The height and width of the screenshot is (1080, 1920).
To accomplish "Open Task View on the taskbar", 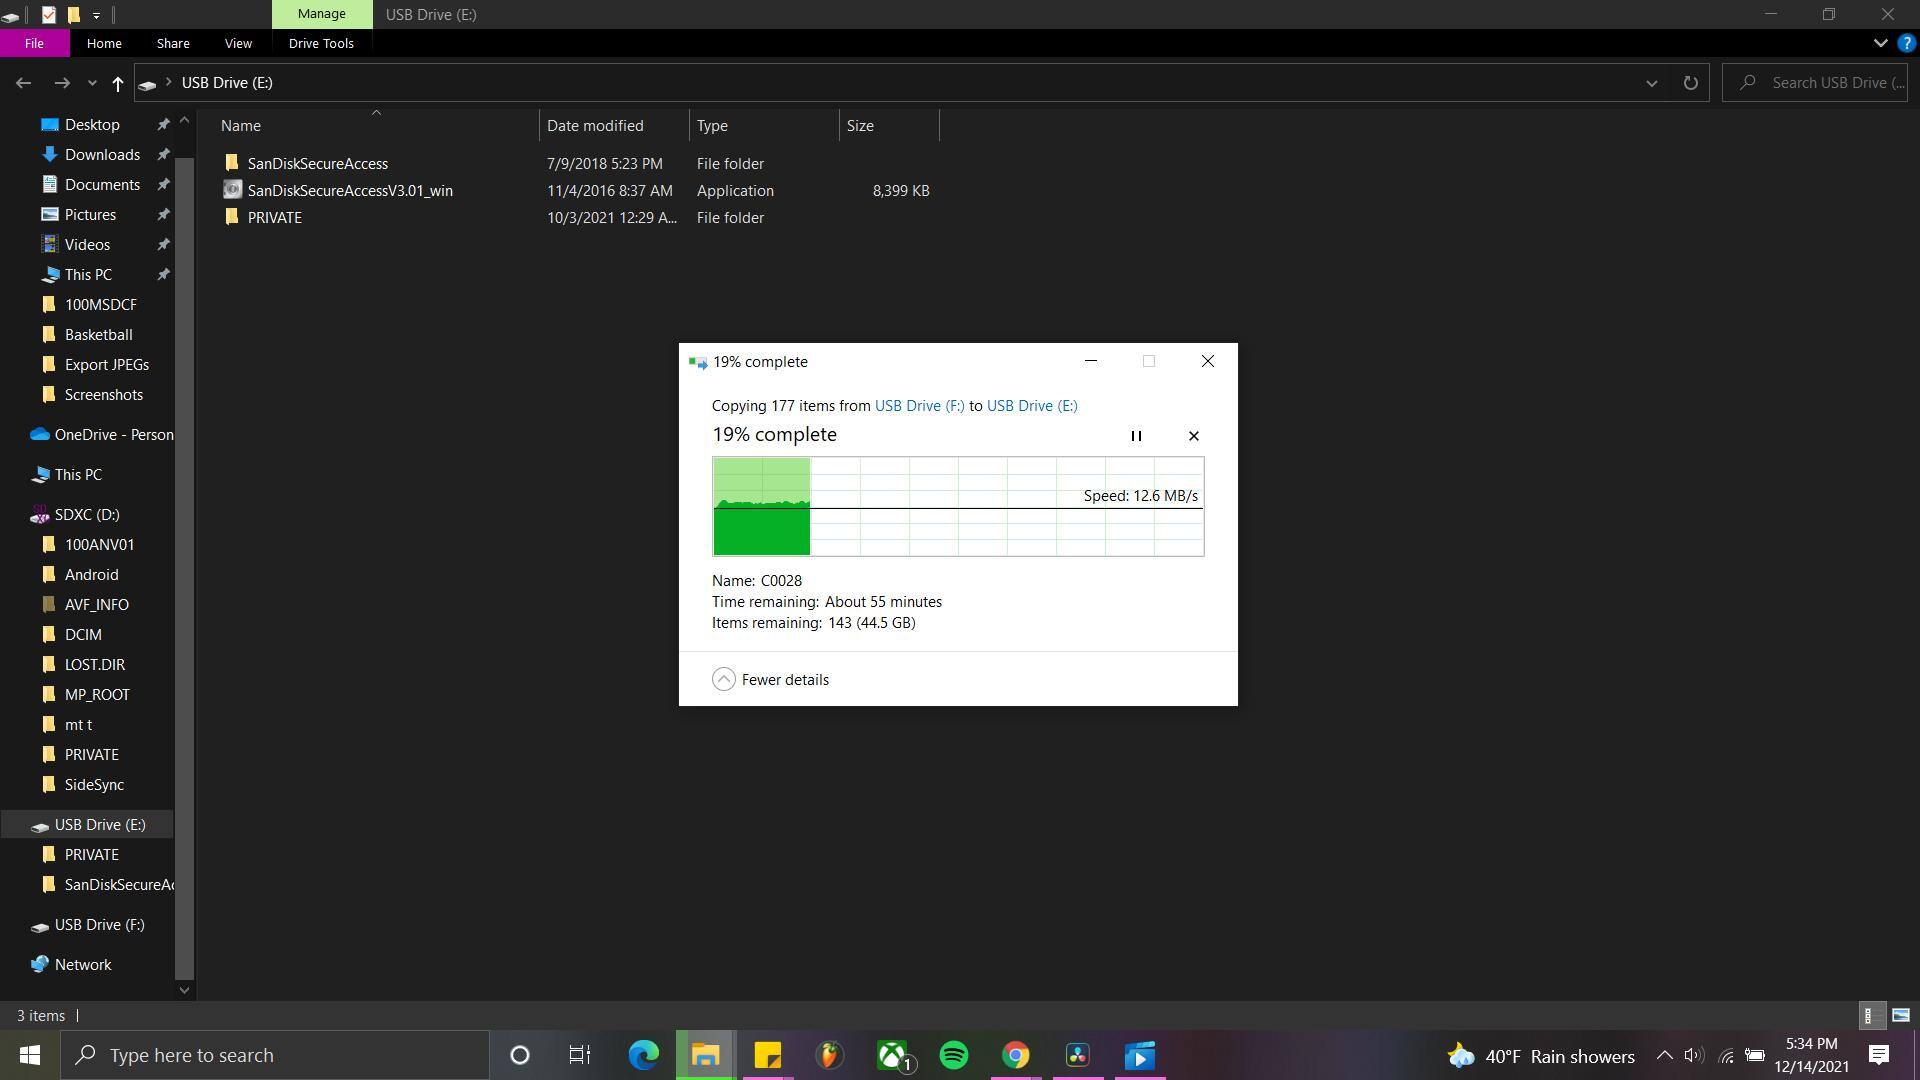I will coord(580,1055).
